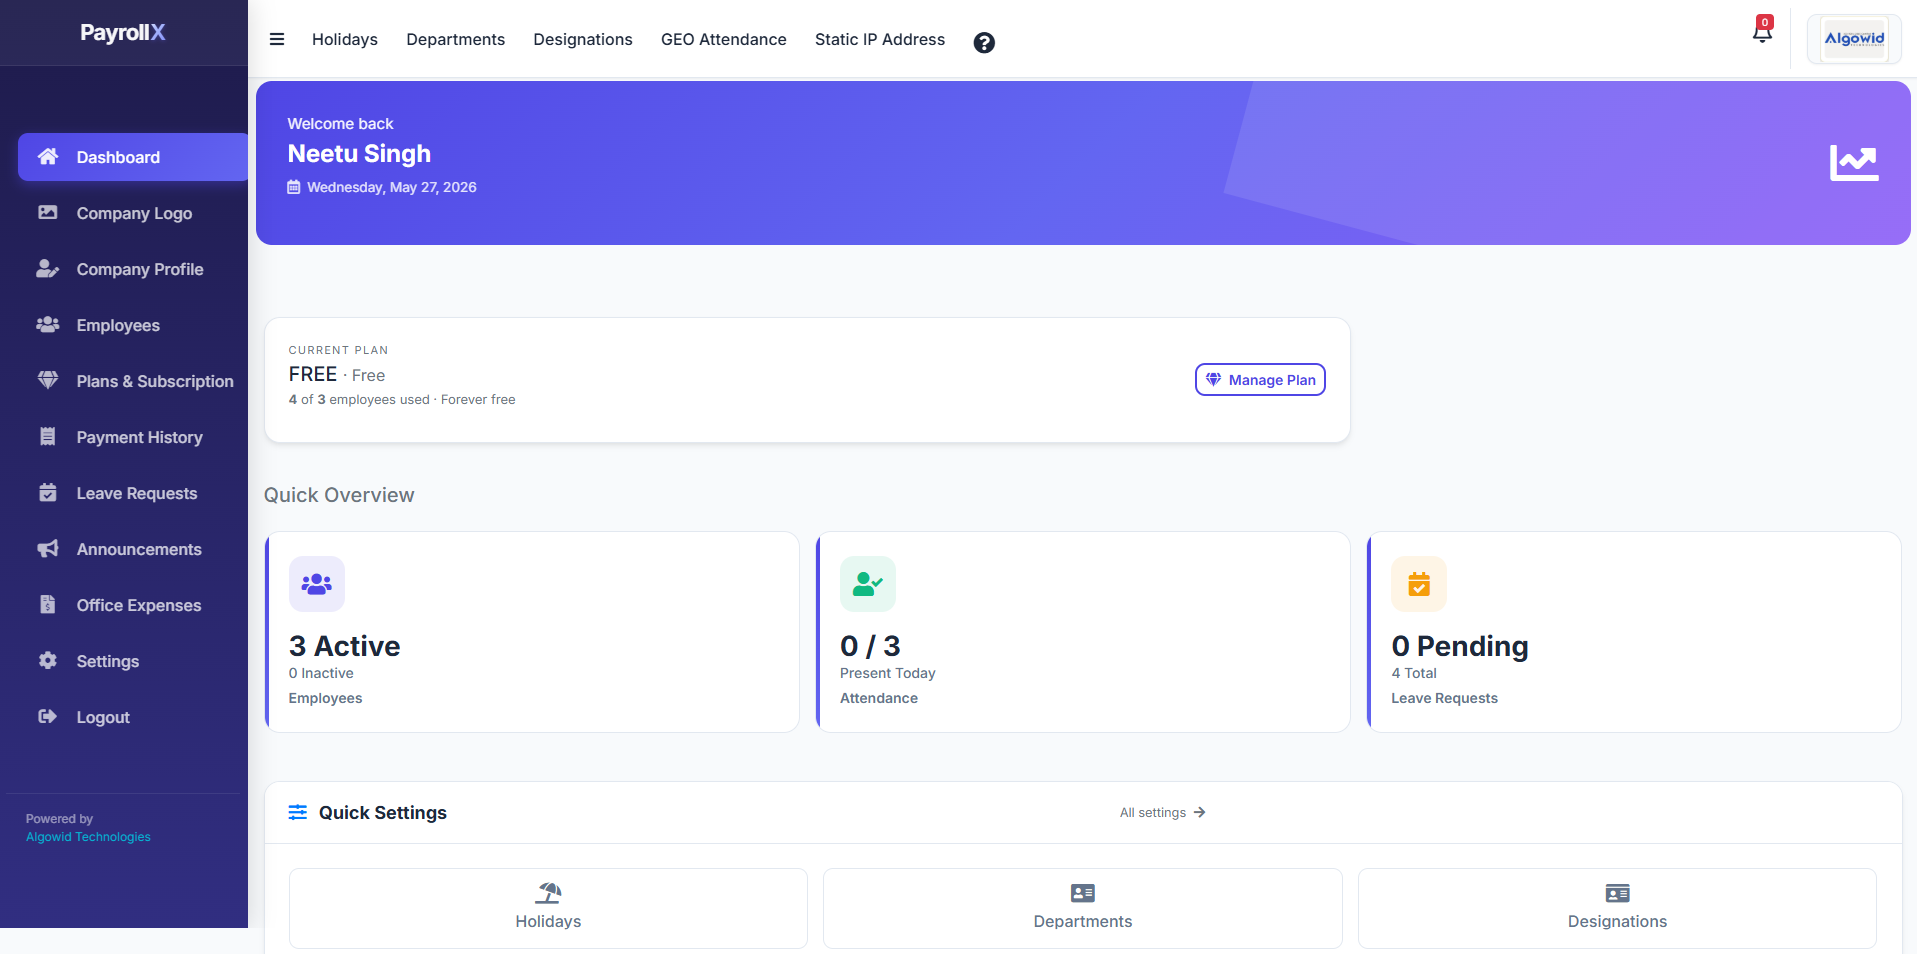
Task: Click the Office Expenses invoice icon
Action: click(x=48, y=604)
